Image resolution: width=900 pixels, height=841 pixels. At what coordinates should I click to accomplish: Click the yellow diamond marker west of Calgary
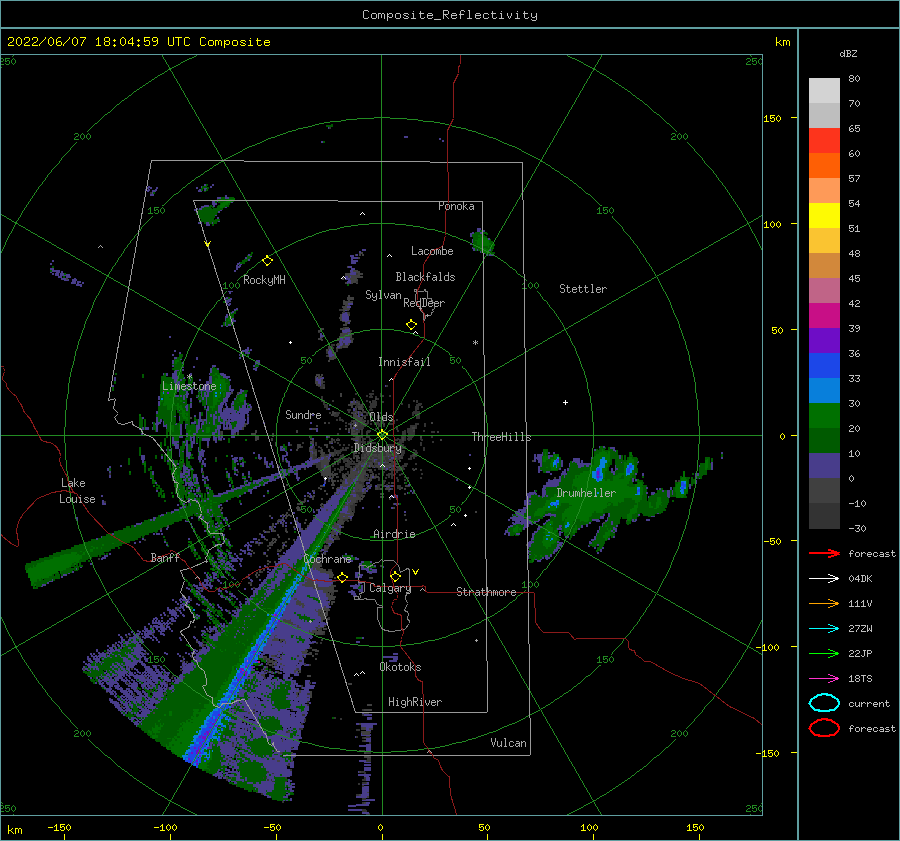[342, 577]
